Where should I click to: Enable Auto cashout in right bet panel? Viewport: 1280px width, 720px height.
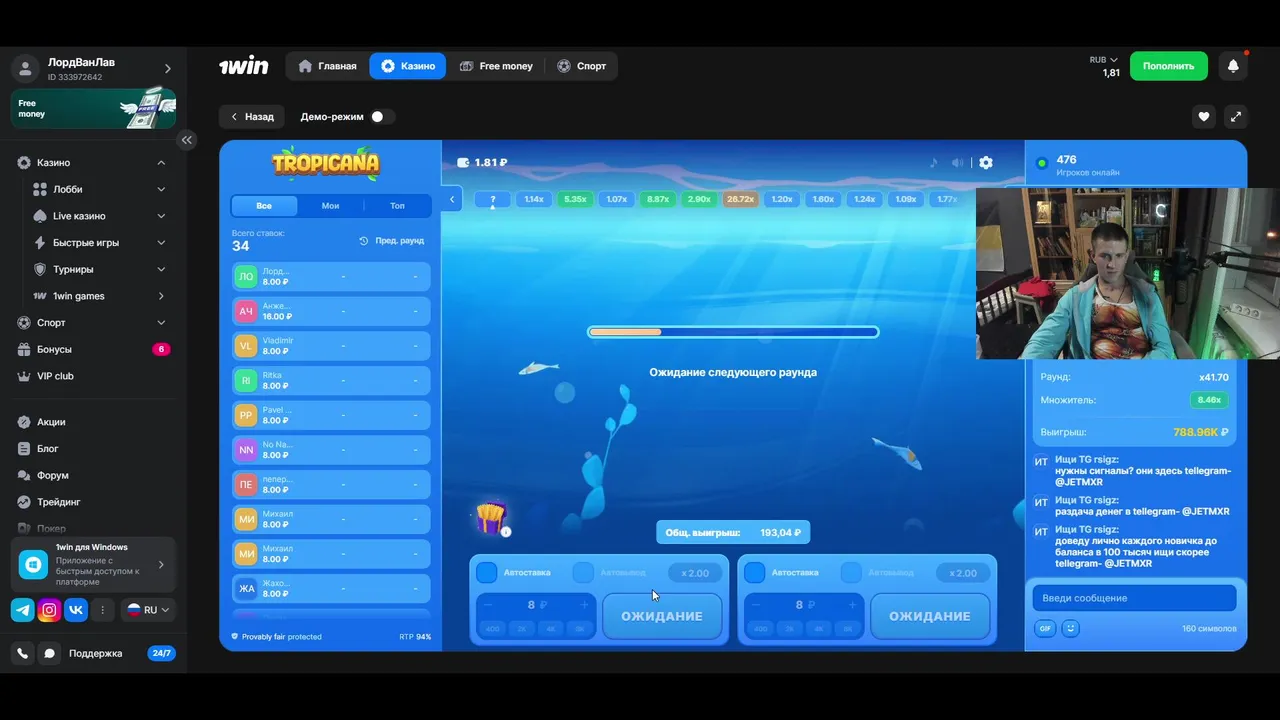tap(851, 573)
